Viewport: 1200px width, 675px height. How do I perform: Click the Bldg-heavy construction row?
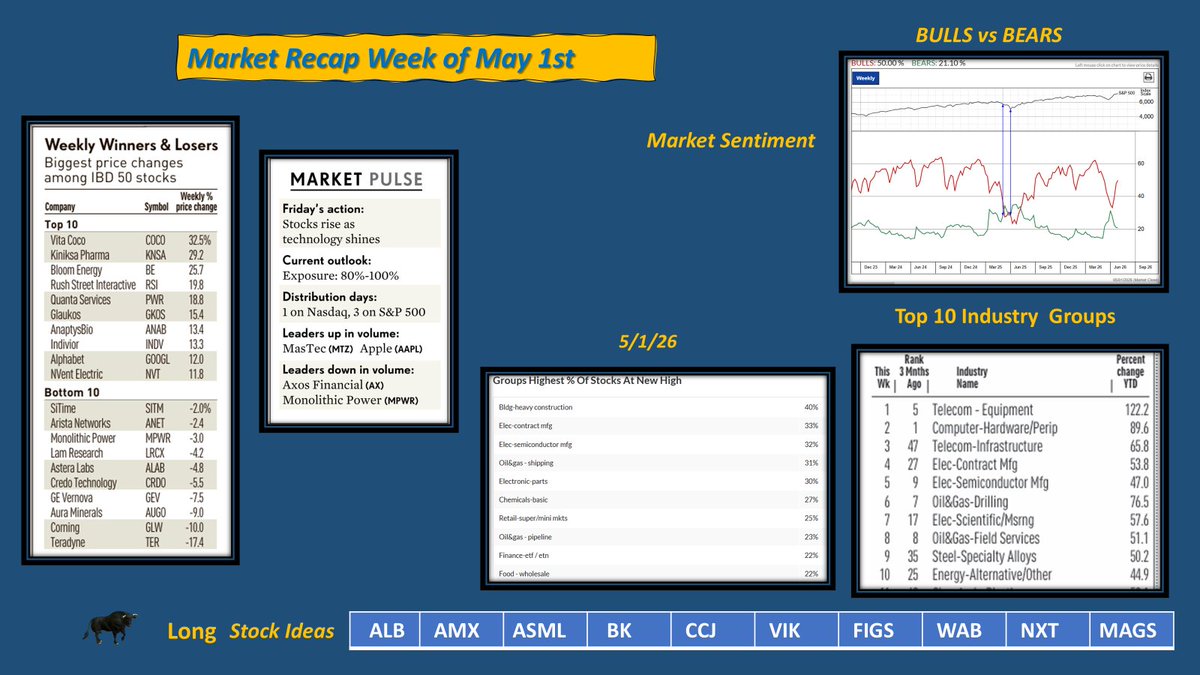click(658, 408)
